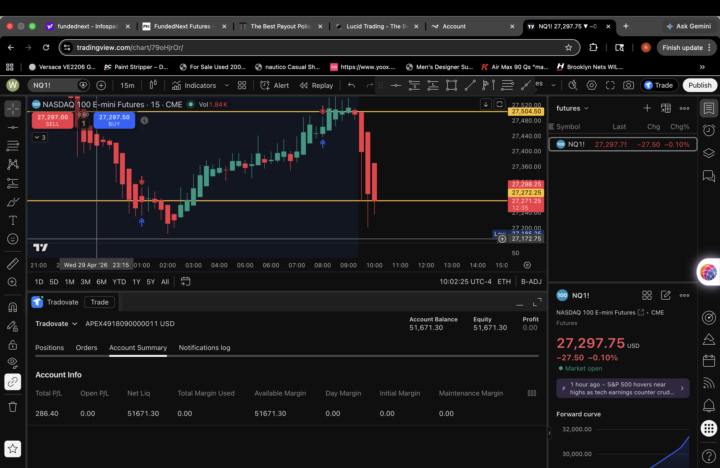
Task: Toggle lock all drawings
Action: (12, 344)
